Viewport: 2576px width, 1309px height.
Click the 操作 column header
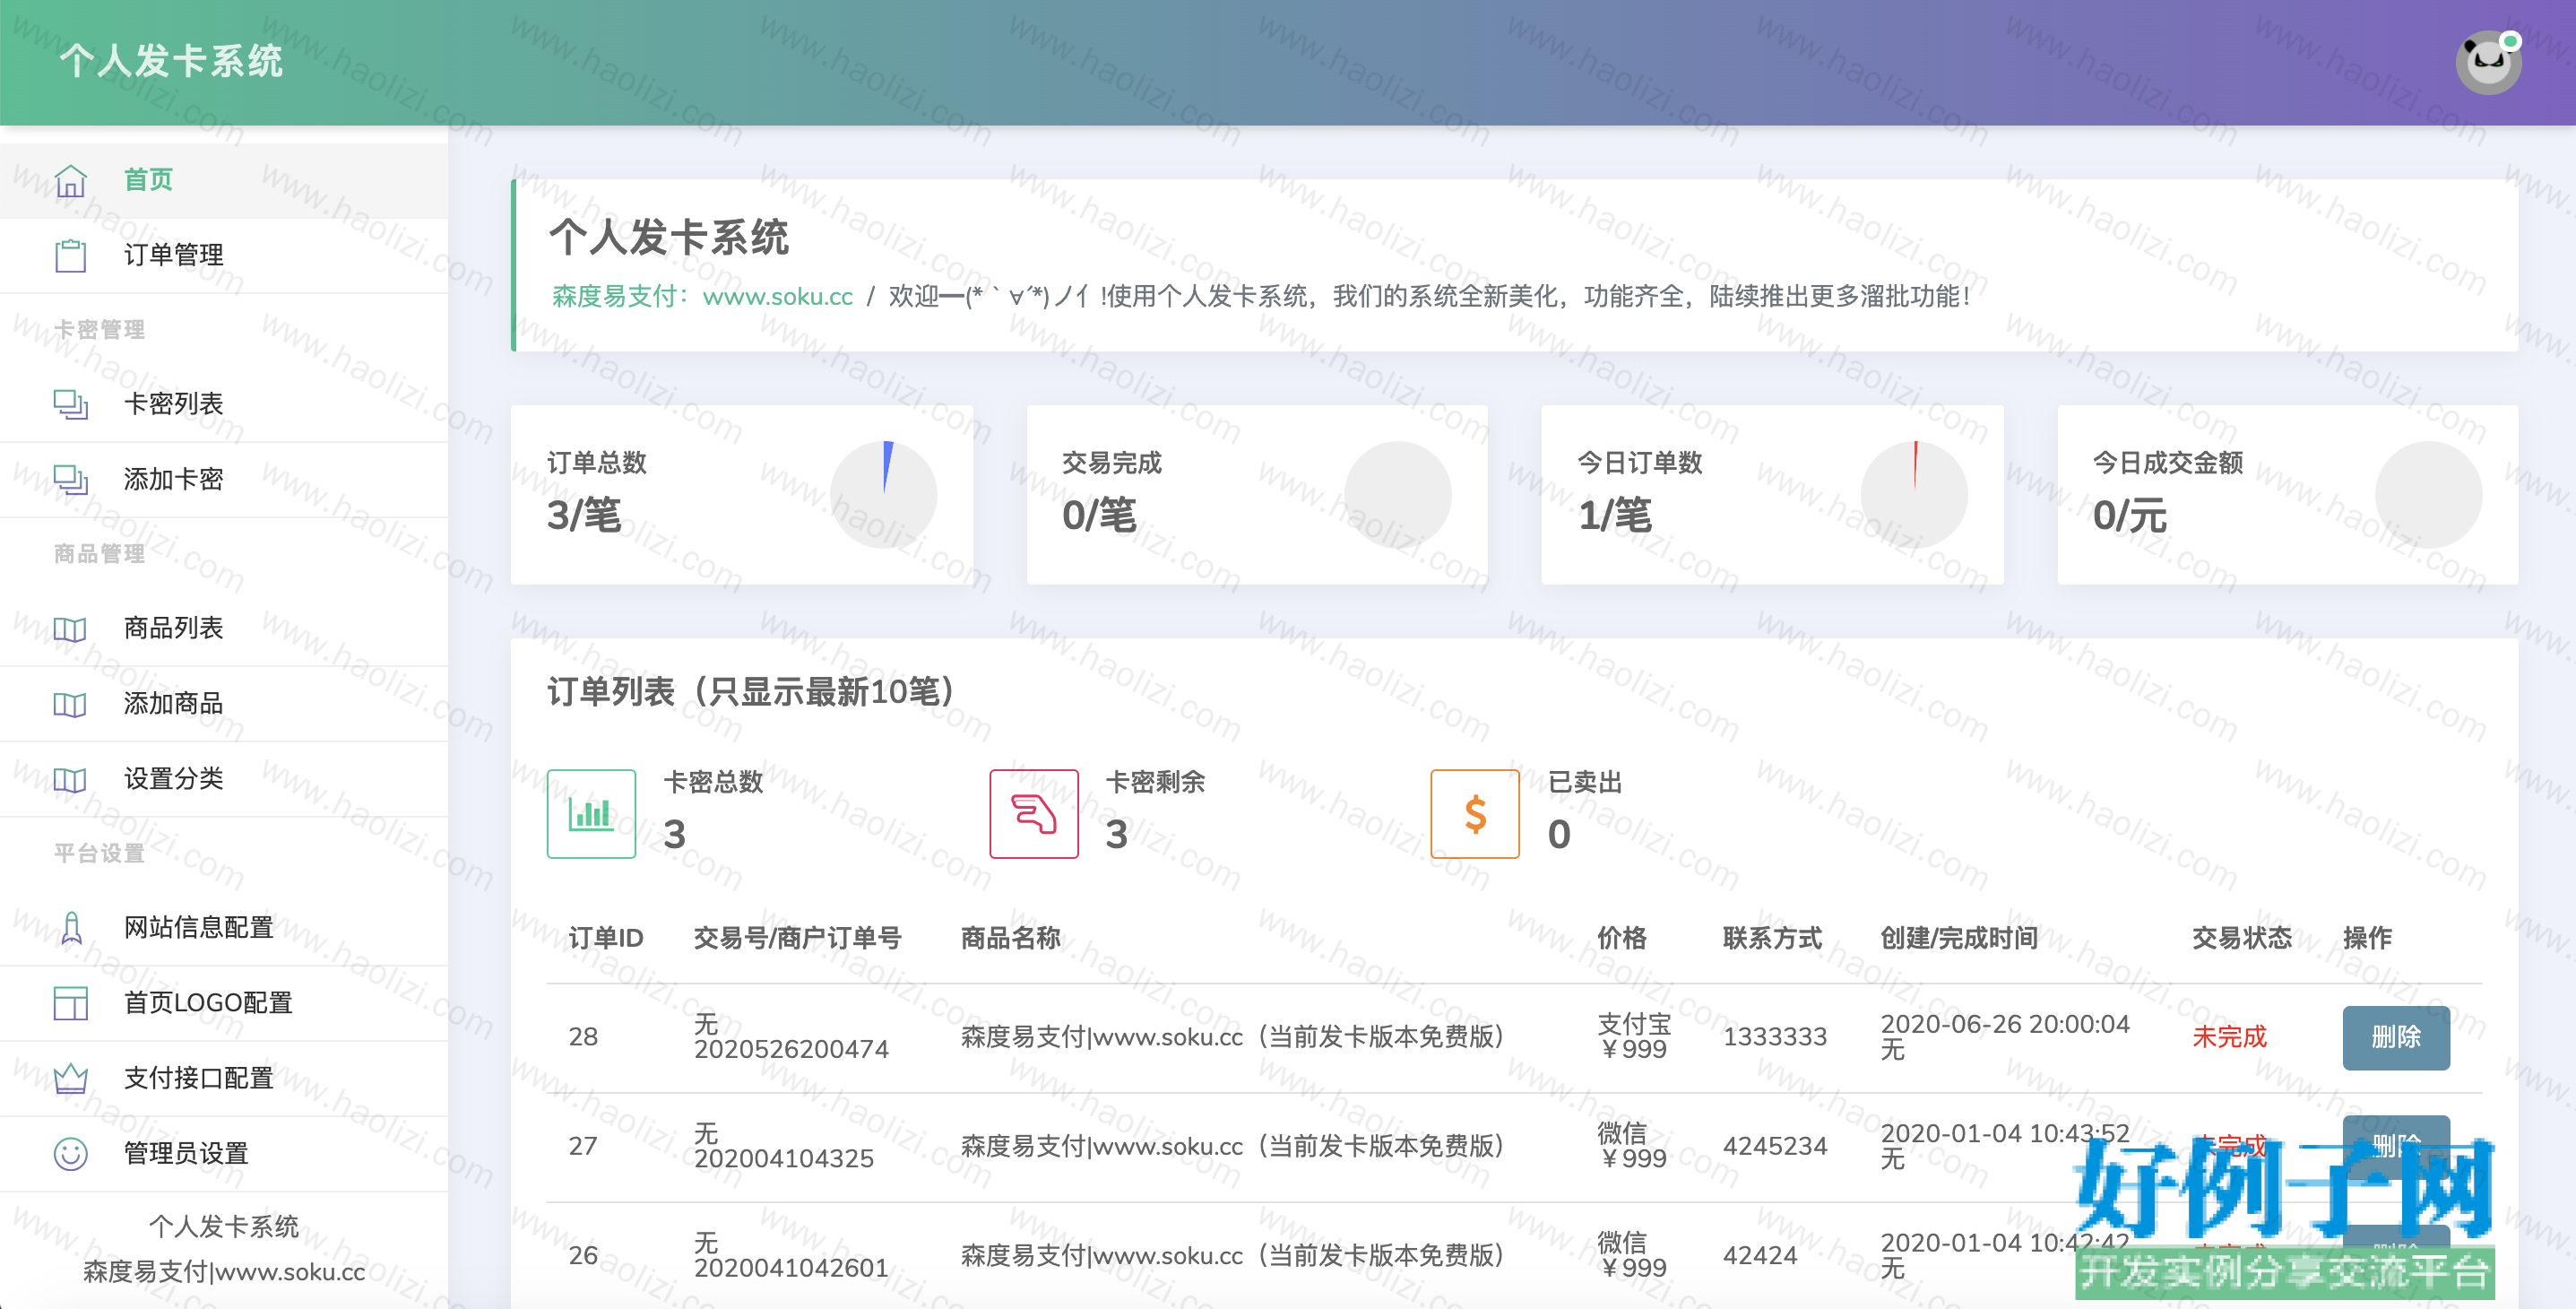click(2368, 938)
